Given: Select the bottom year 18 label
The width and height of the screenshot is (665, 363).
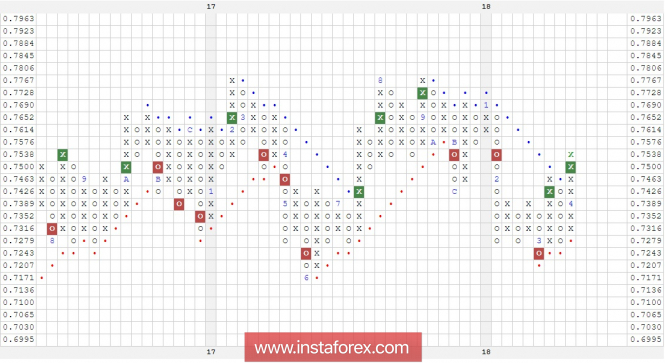Looking at the screenshot, I should click(x=486, y=352).
